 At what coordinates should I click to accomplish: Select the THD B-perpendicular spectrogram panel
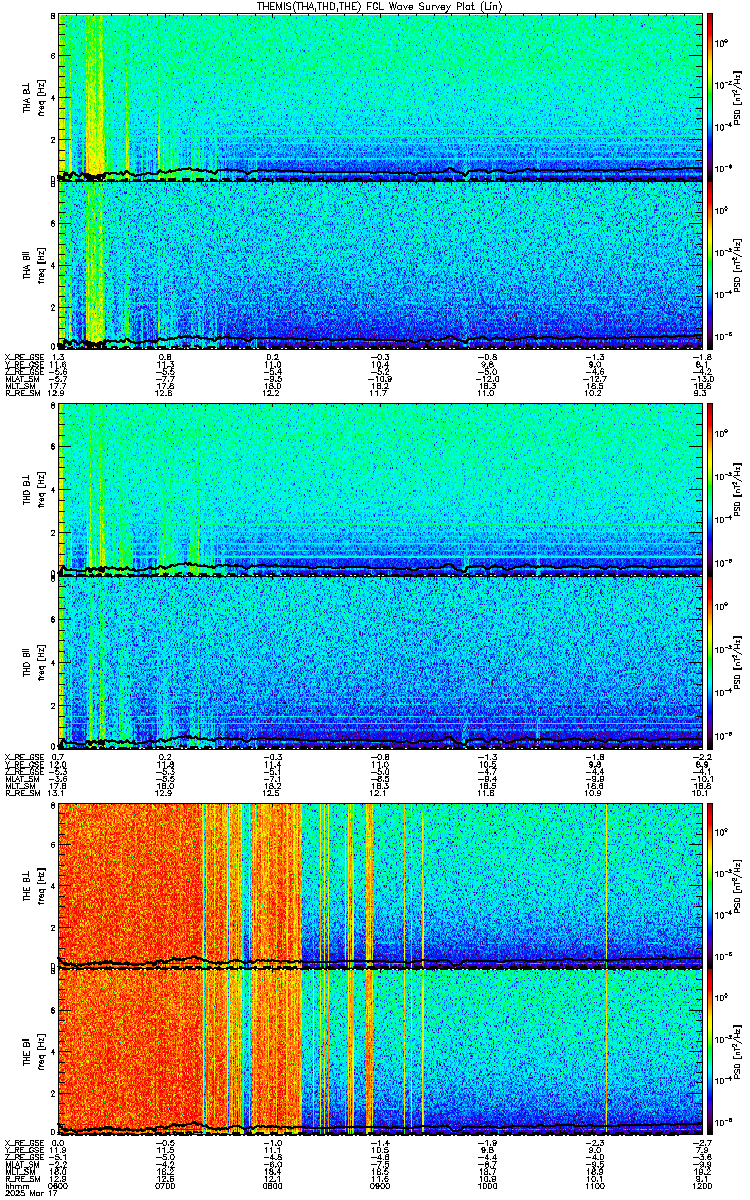380,489
